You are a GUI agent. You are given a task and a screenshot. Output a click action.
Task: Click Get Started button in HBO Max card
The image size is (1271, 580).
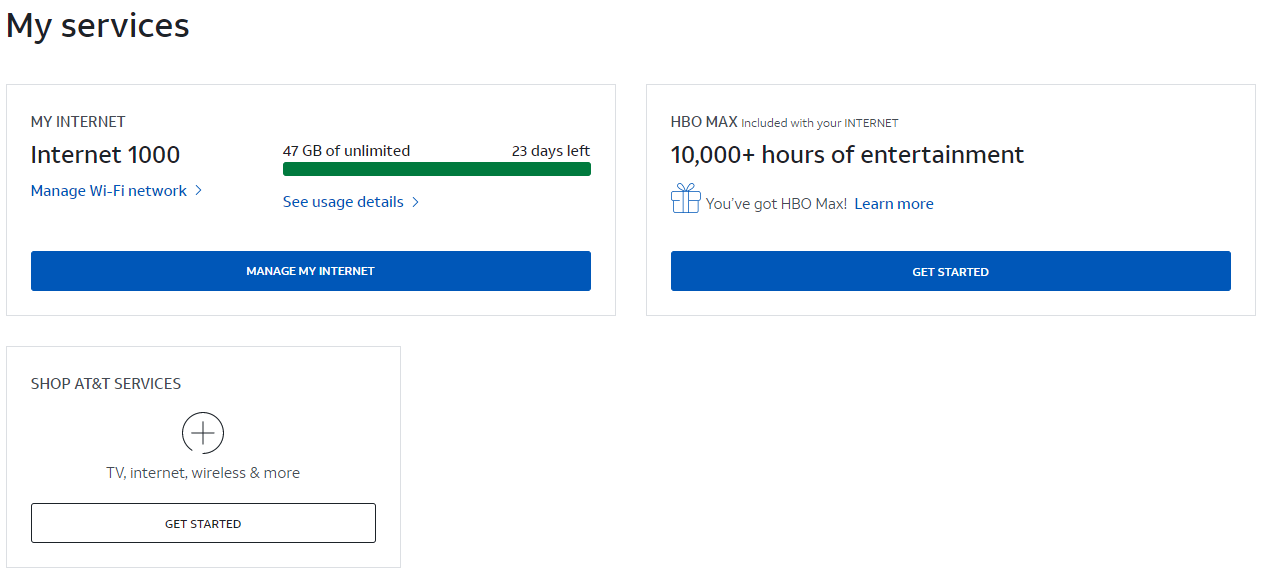coord(951,271)
